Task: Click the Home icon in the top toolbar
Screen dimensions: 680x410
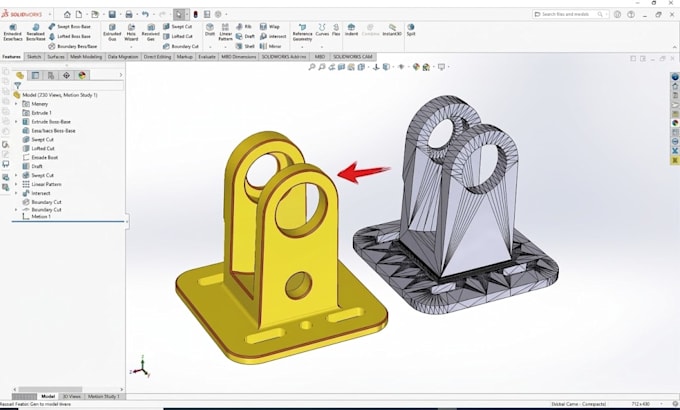Action: coord(67,14)
